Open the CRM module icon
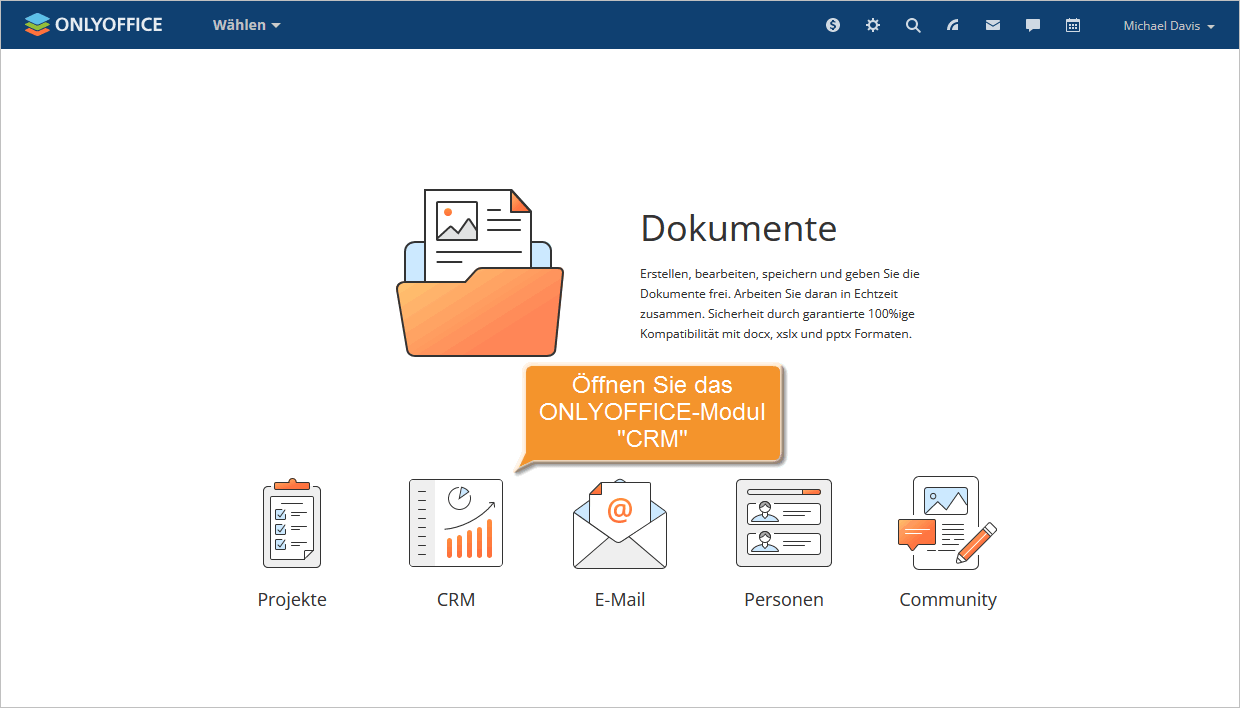 click(x=456, y=523)
